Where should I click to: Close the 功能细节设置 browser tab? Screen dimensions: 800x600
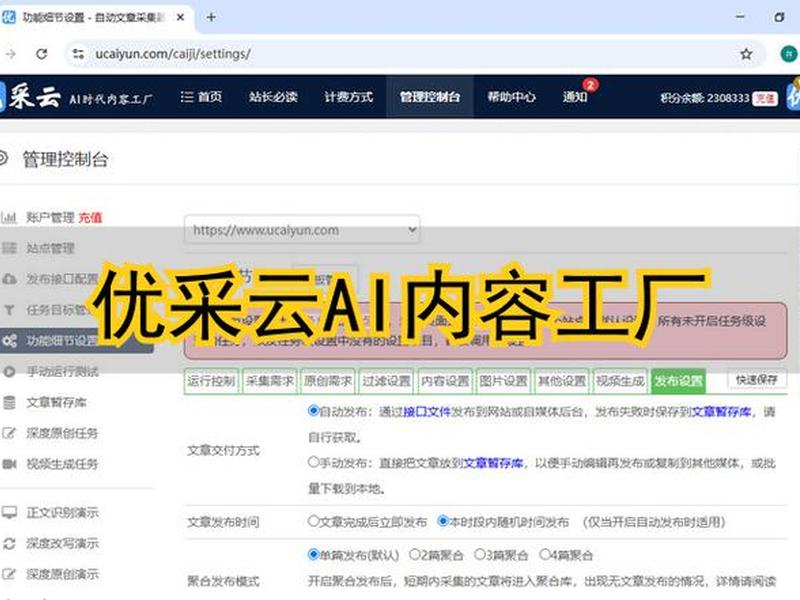coord(180,17)
